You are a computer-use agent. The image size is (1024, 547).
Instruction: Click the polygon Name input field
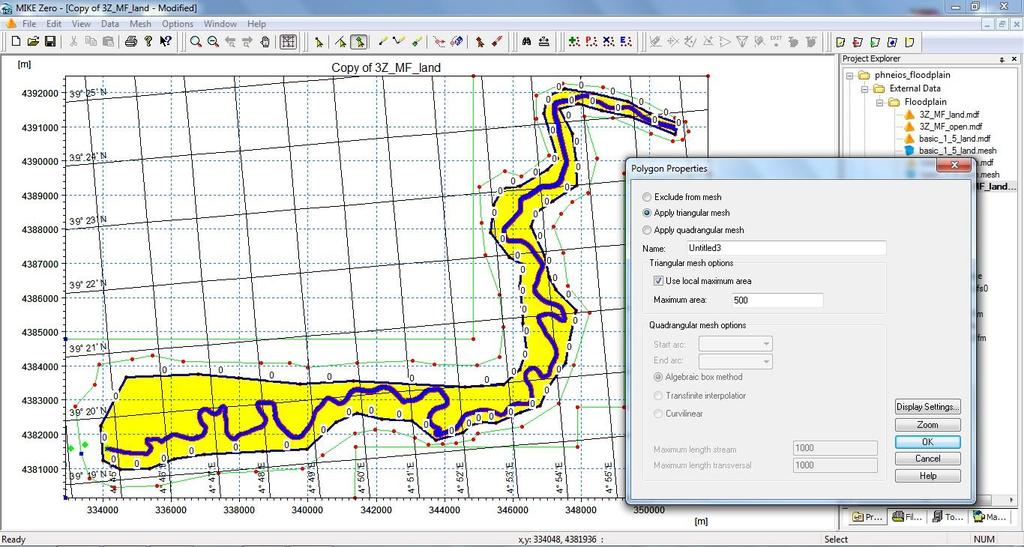point(786,248)
